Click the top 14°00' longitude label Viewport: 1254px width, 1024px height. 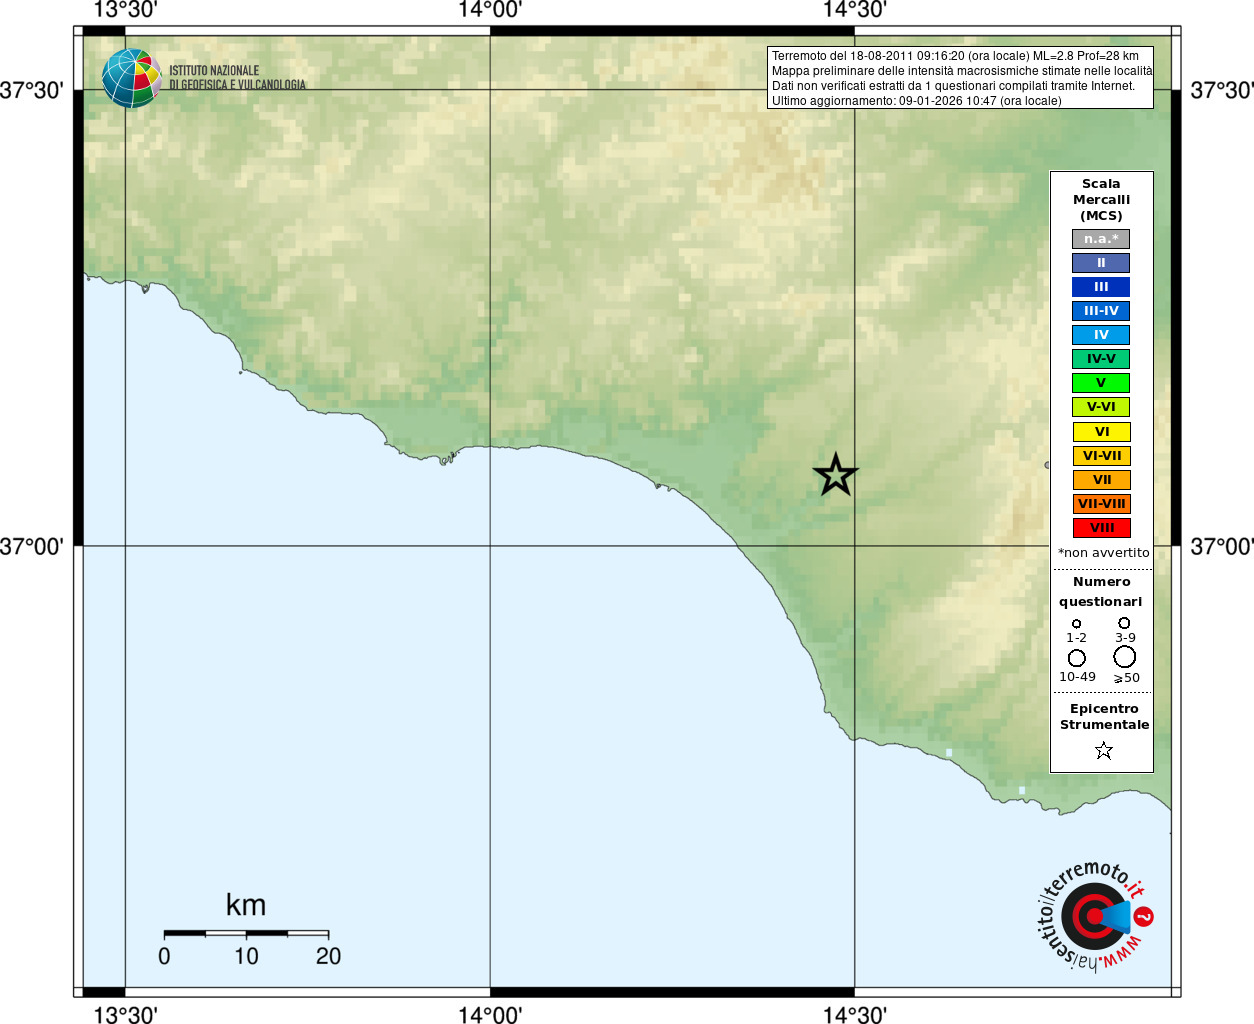(490, 10)
